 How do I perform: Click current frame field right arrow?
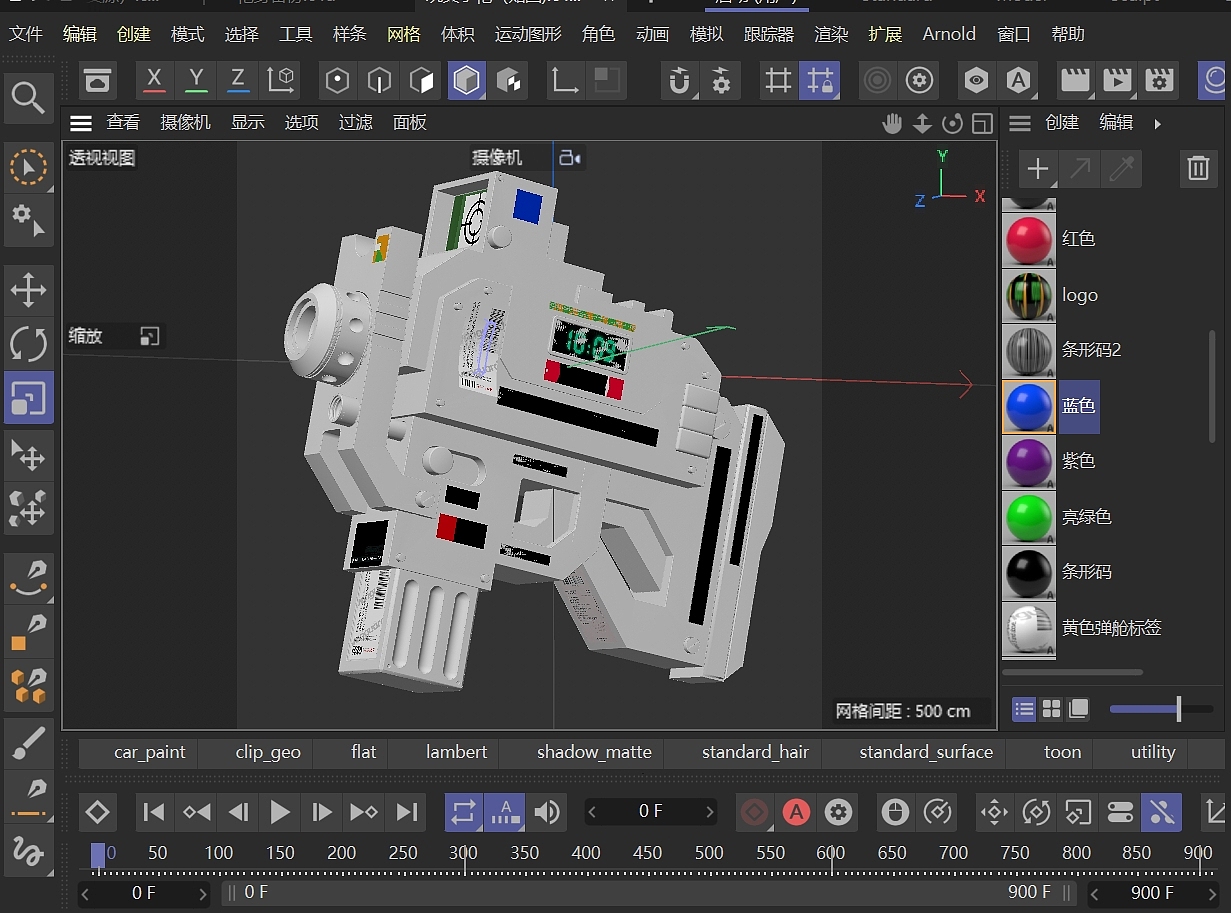[710, 812]
